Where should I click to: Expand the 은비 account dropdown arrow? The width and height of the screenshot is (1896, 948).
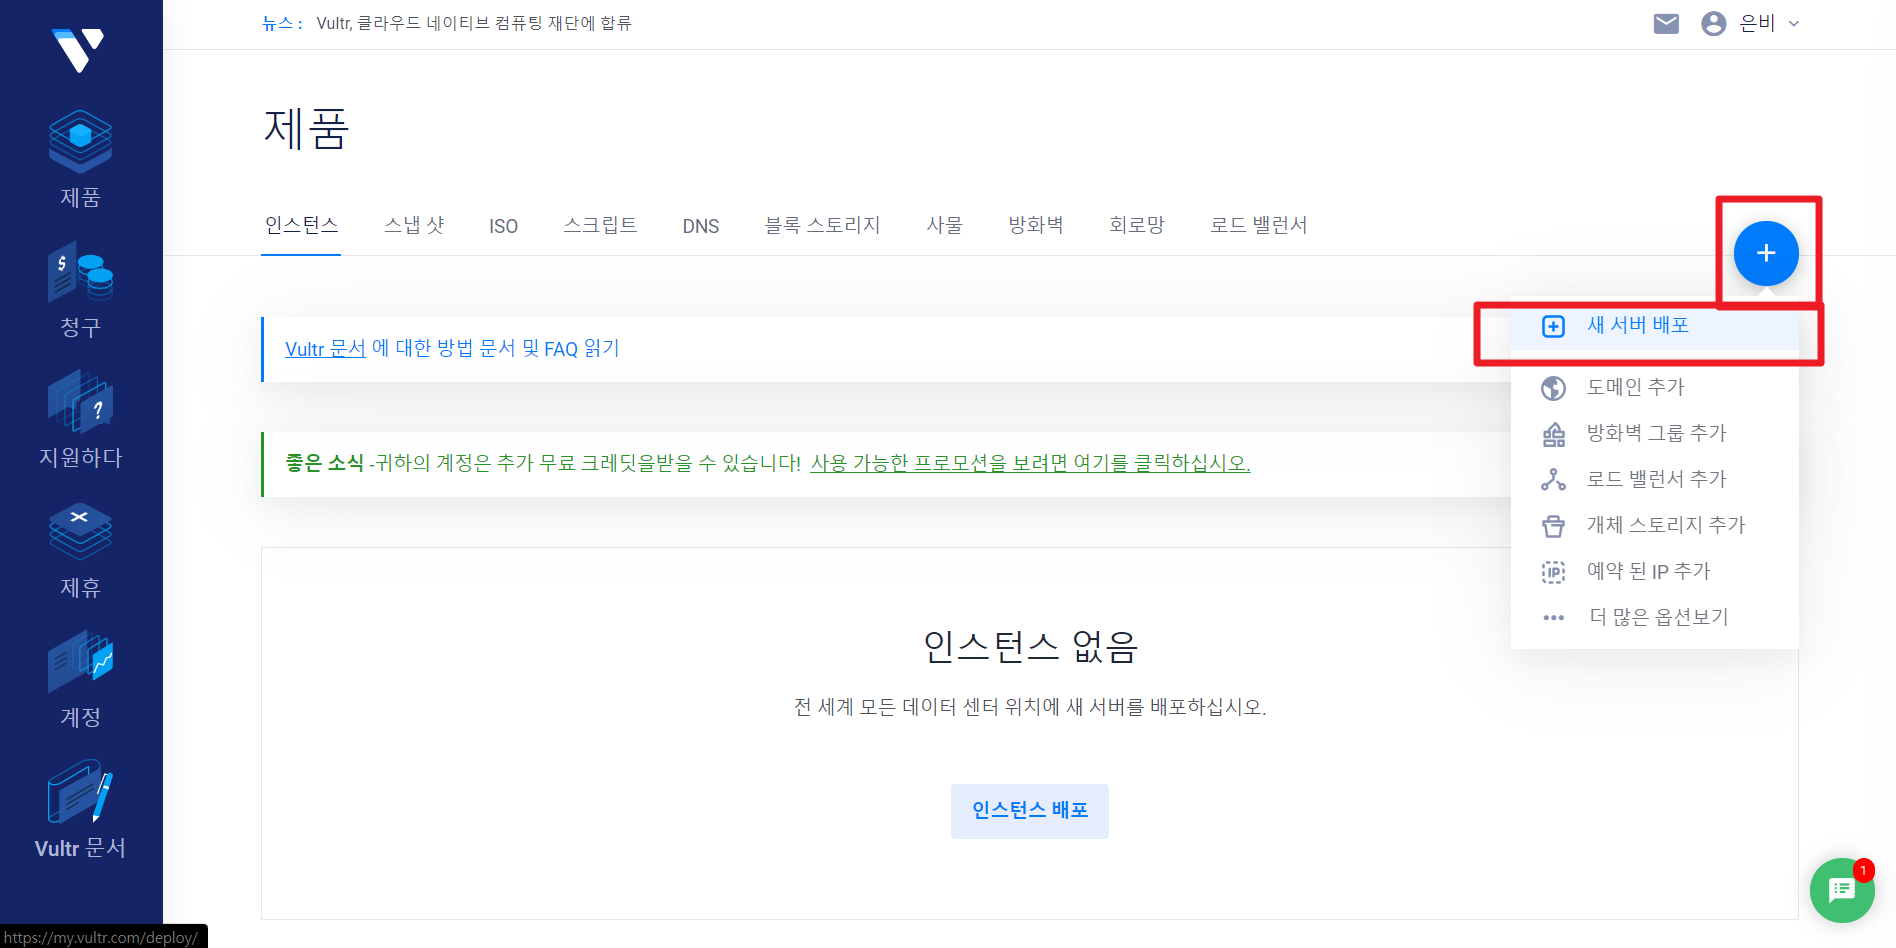[1794, 24]
